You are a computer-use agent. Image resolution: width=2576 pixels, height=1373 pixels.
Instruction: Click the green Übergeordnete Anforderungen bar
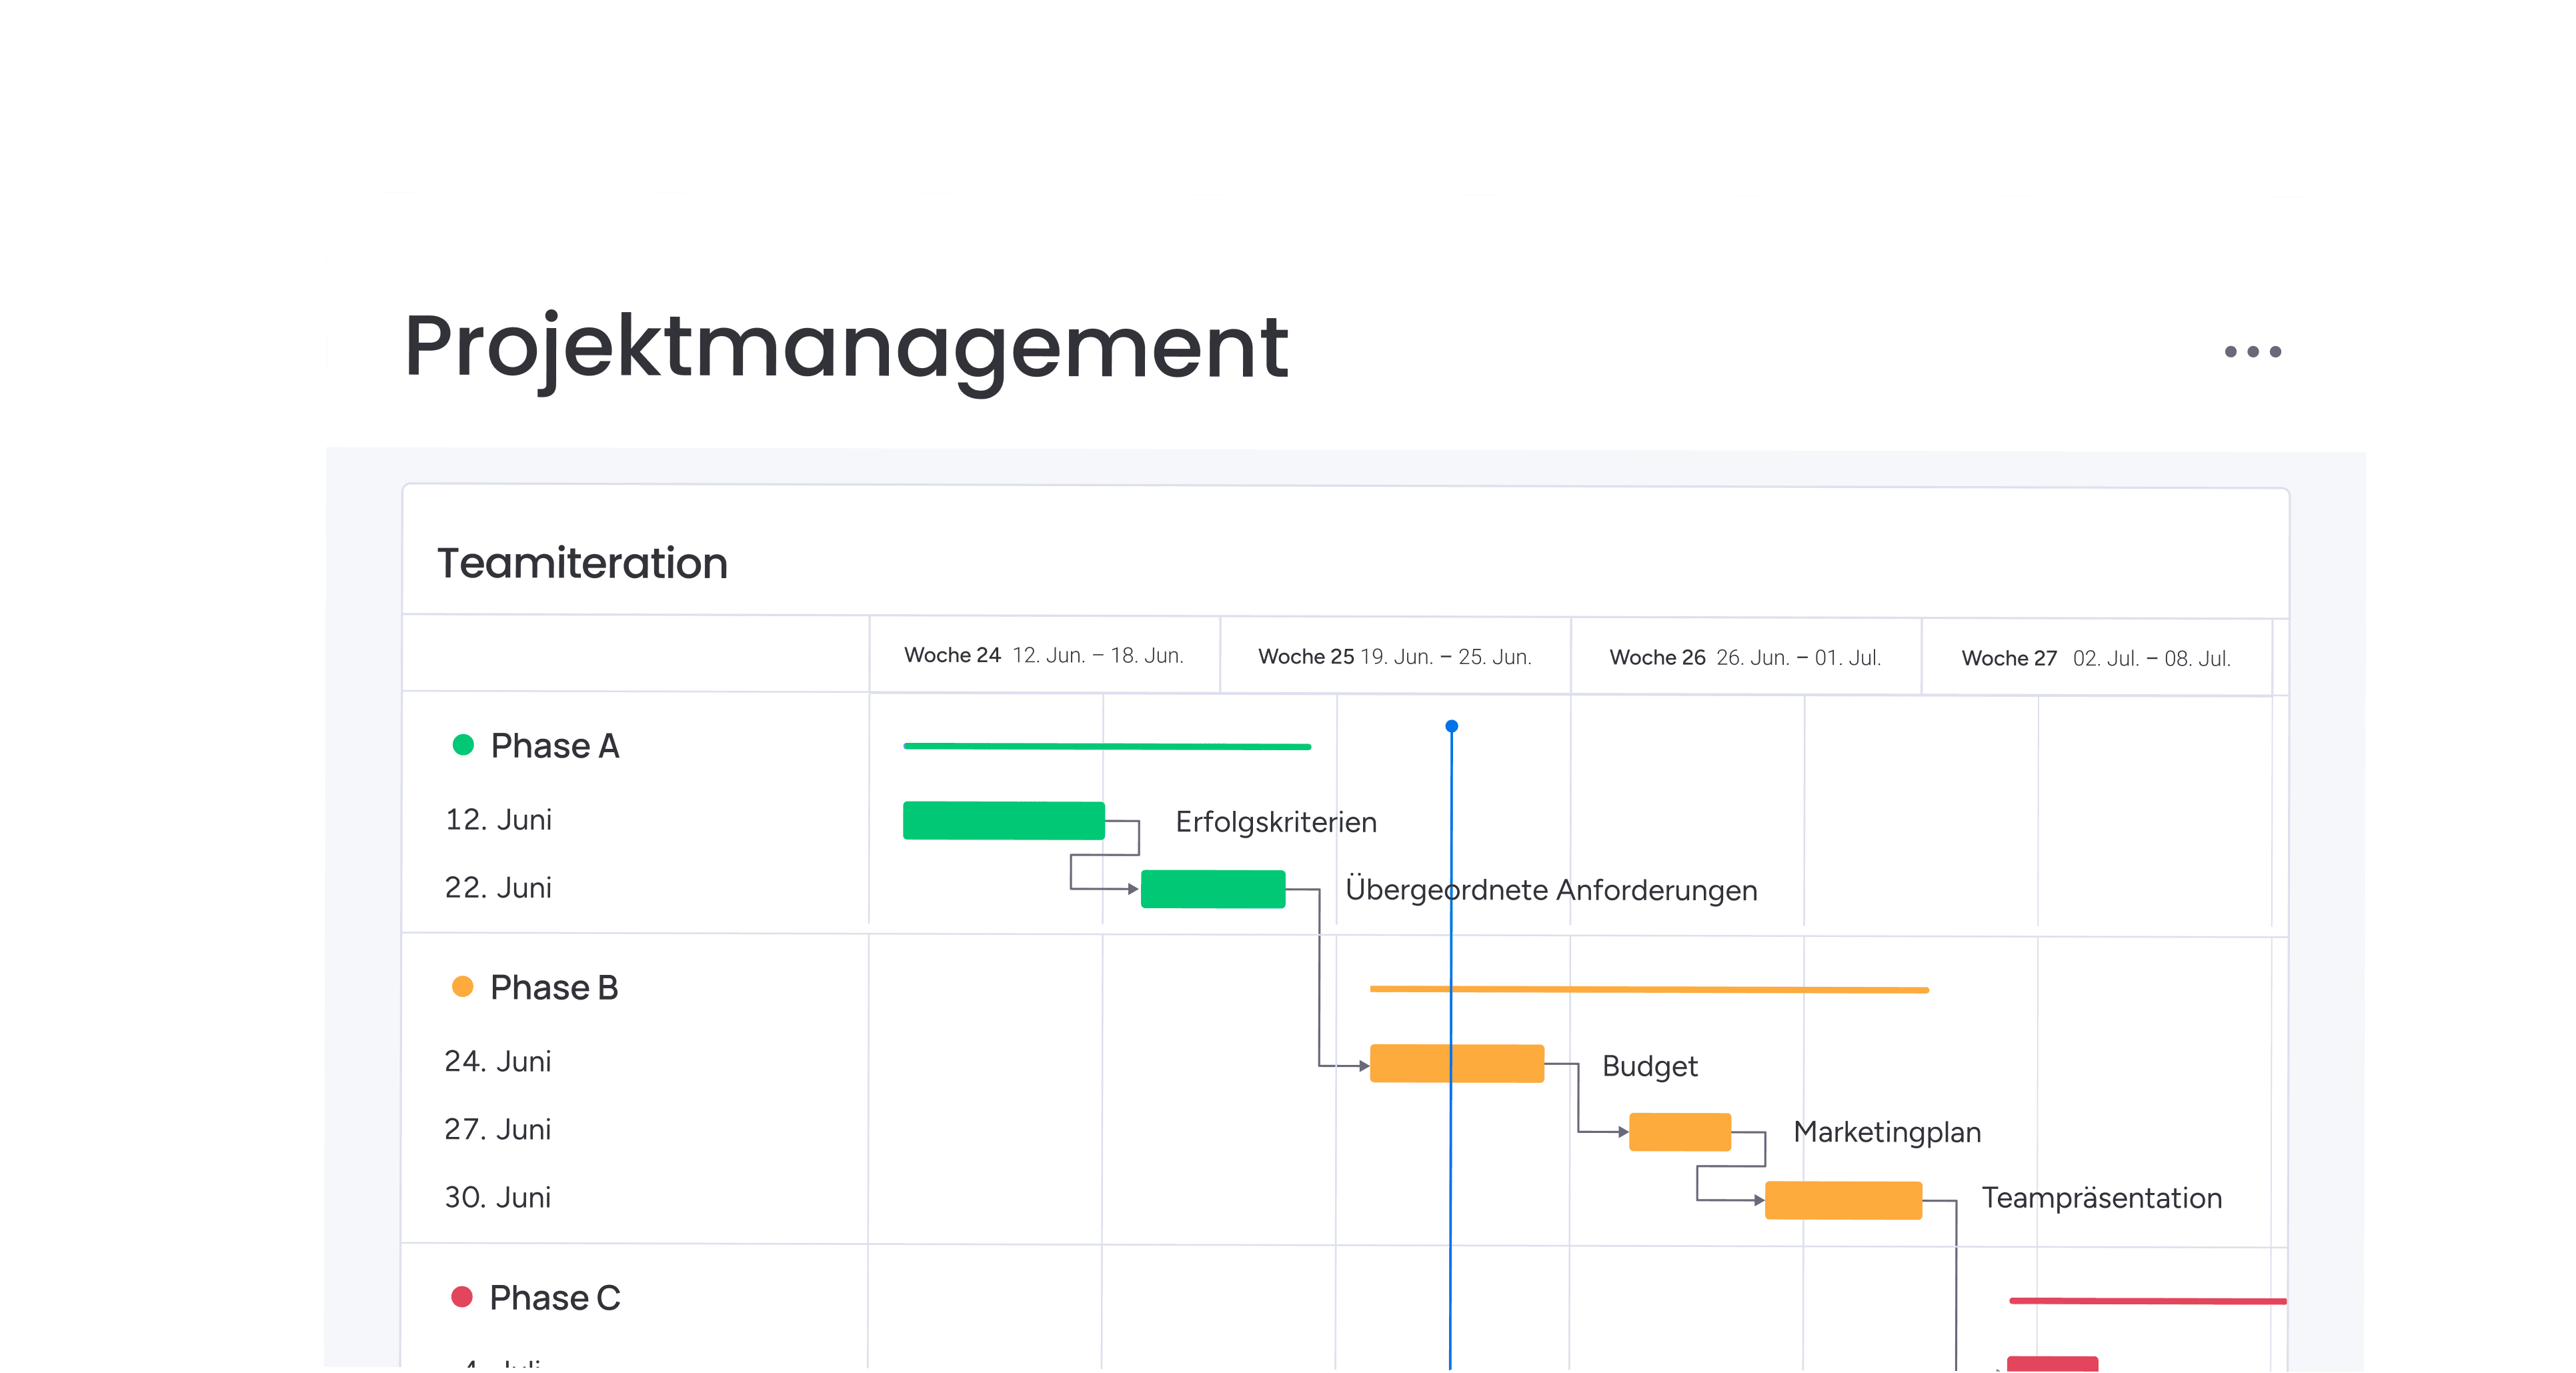pos(1213,889)
